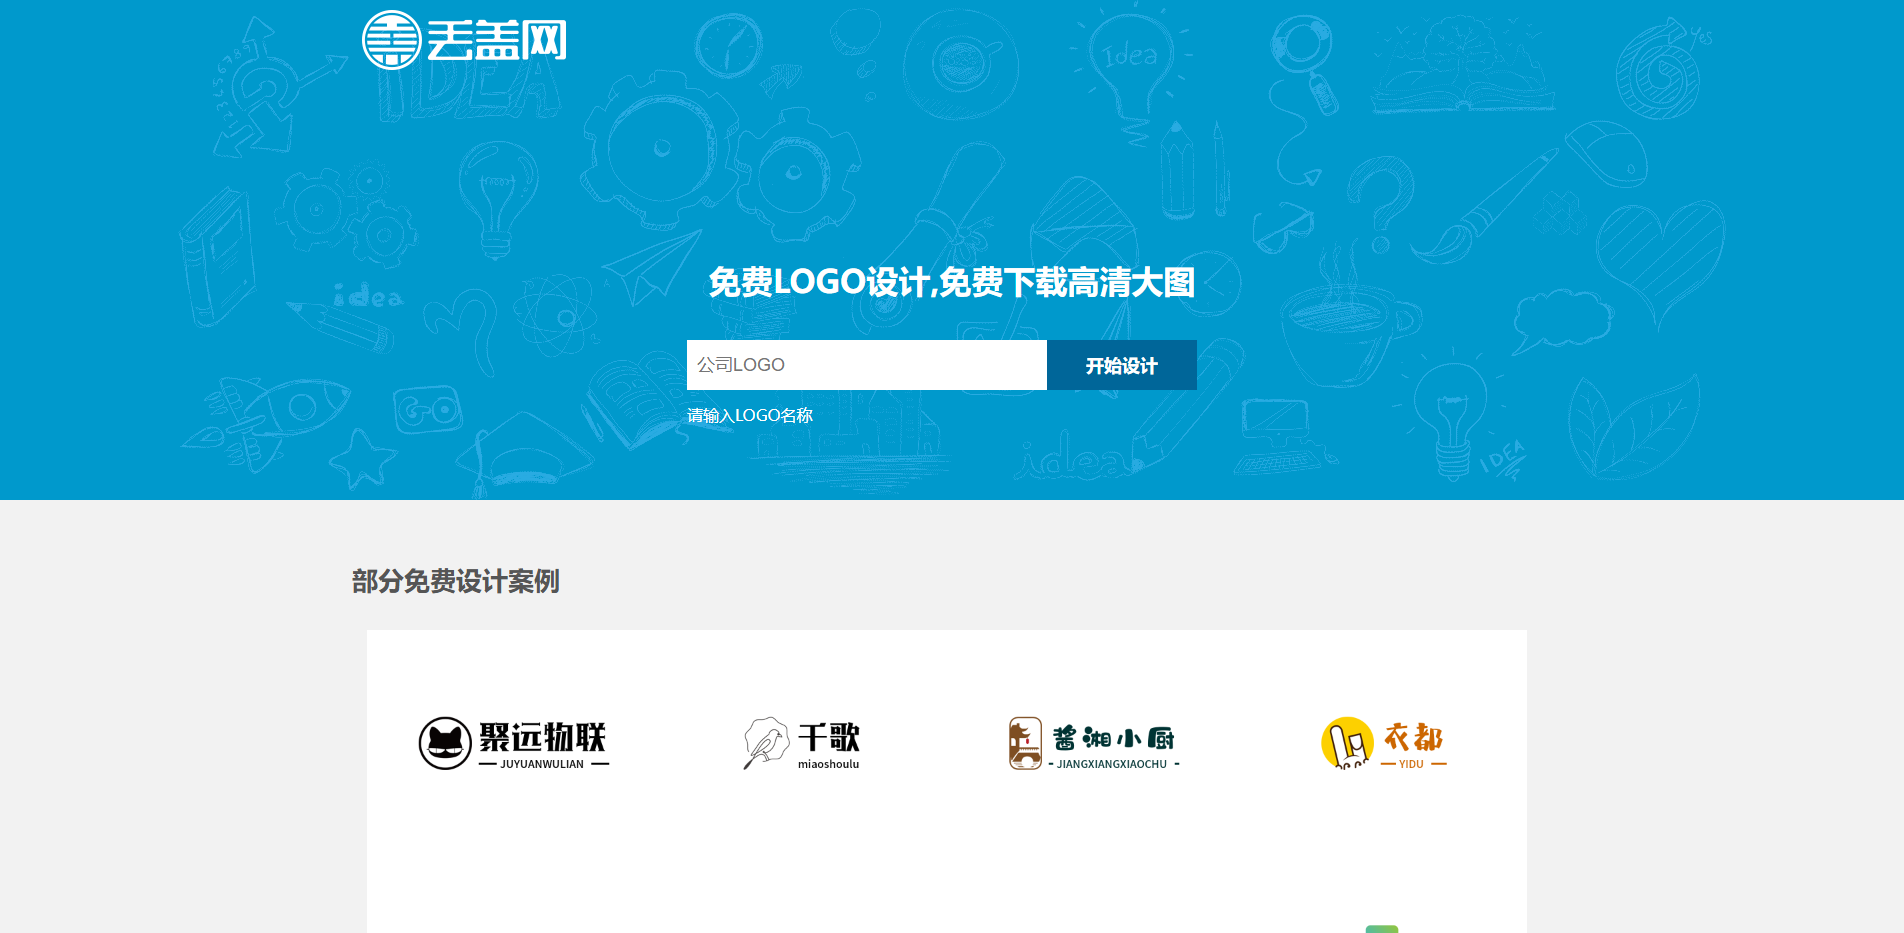1904x933 pixels.
Task: Click the JIANGXIANGXIAOCHU subtitle text
Action: (x=1113, y=764)
